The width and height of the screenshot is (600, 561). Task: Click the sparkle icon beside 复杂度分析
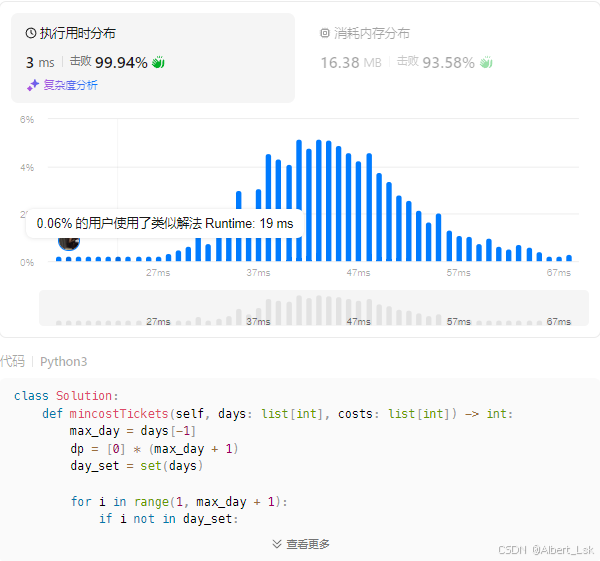coord(33,85)
